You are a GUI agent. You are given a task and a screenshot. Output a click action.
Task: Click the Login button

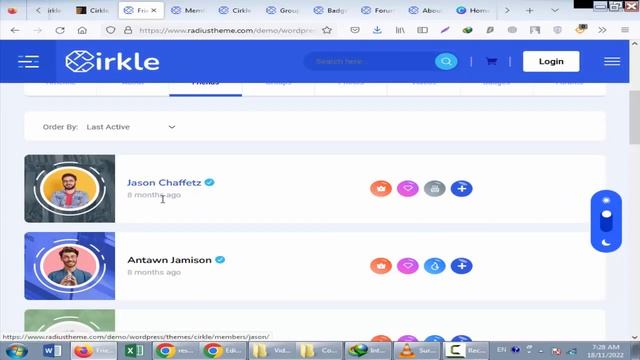551,62
